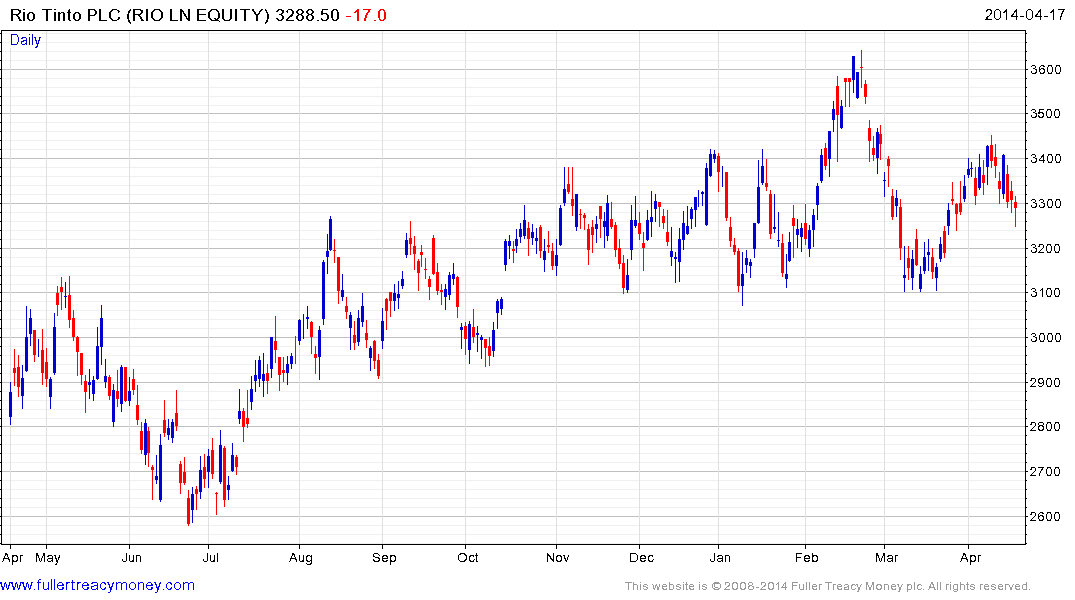Click the chart date 2014-04-17
Viewport: 1075px width, 600px height.
pos(1024,14)
